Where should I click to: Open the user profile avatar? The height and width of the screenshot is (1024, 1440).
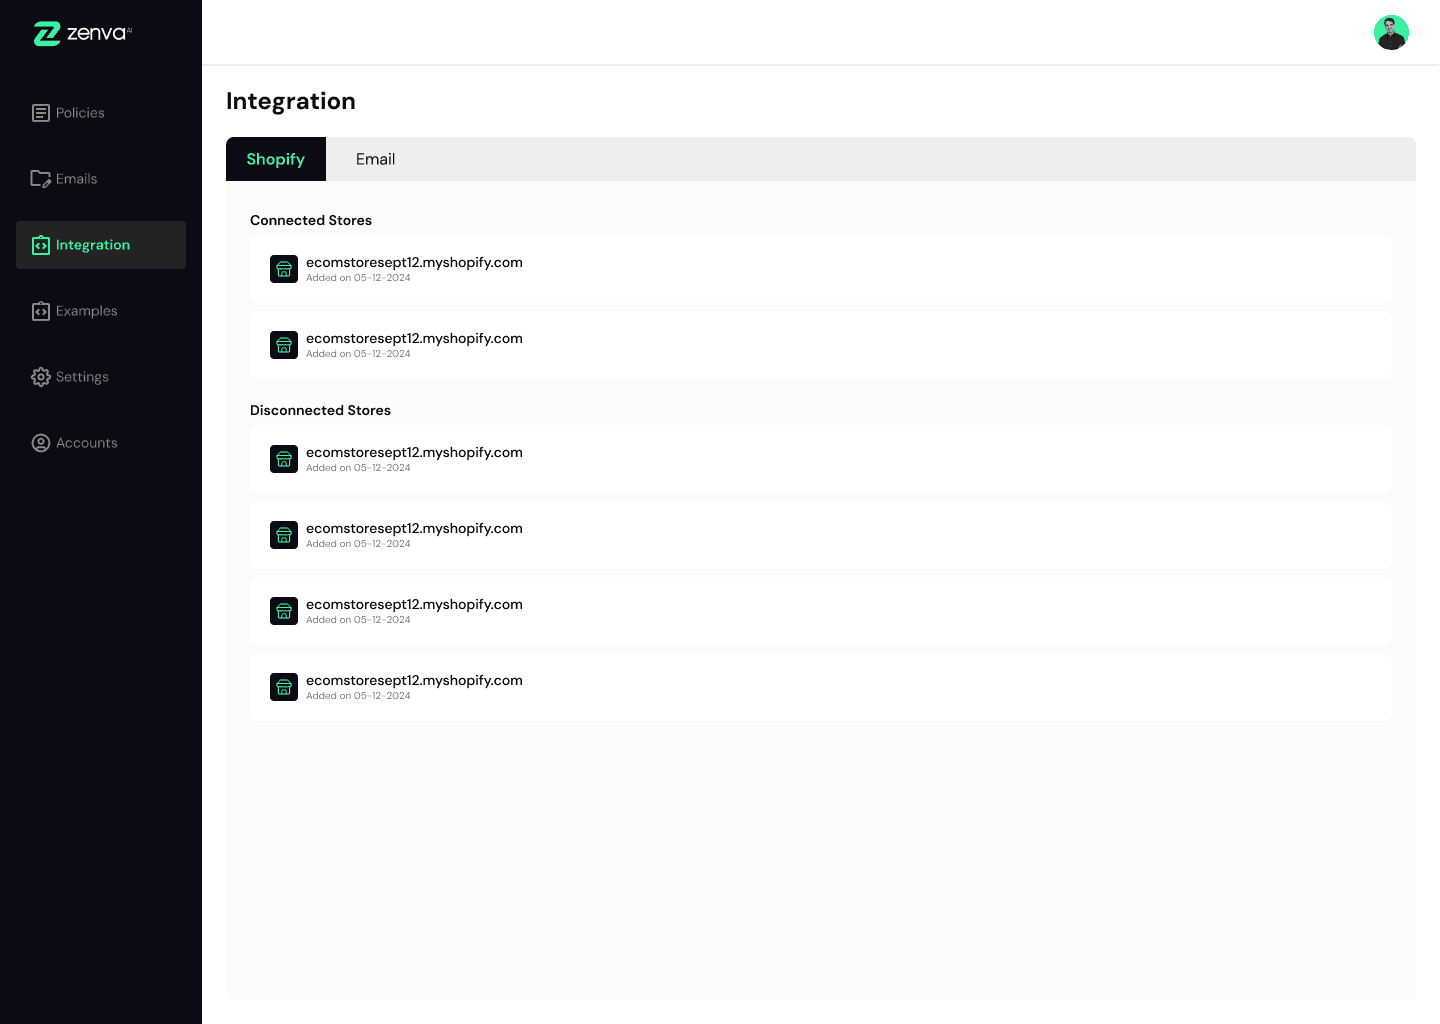tap(1391, 32)
